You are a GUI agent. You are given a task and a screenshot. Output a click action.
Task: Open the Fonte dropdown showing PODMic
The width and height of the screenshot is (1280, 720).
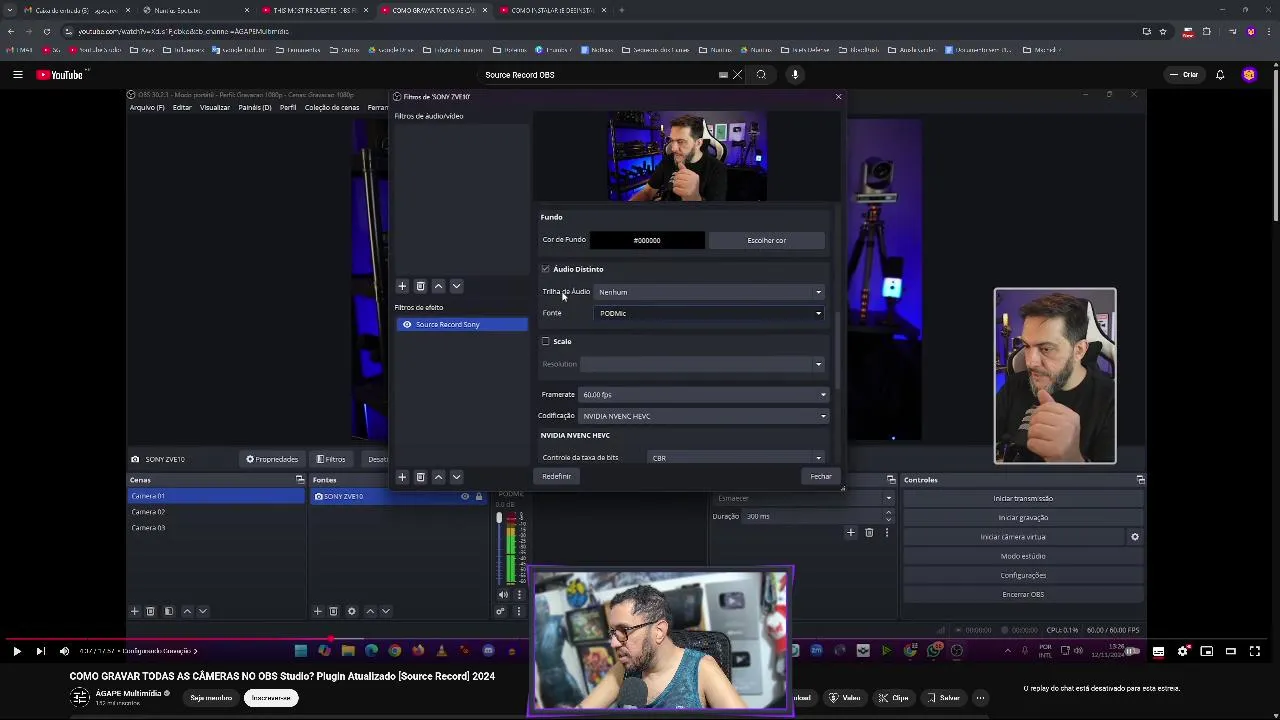[x=709, y=313]
